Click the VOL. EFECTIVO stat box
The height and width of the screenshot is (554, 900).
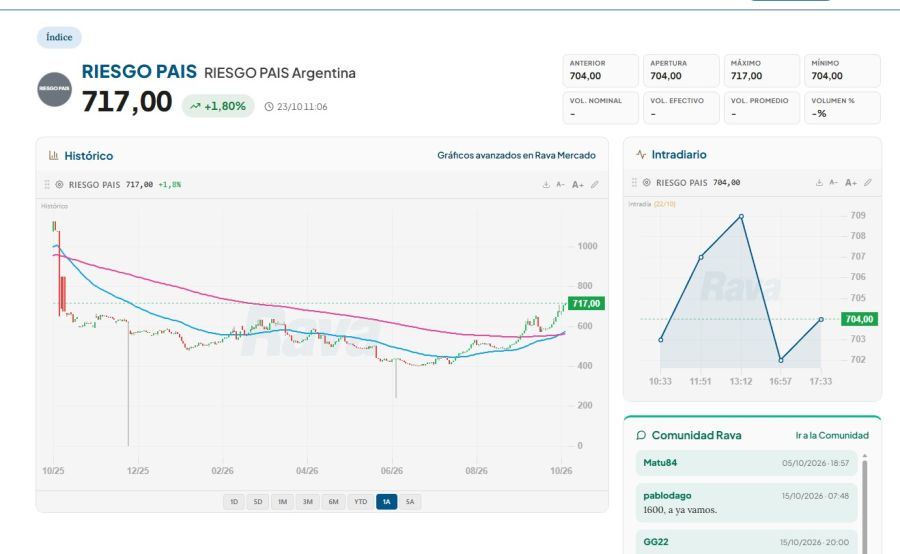(x=681, y=107)
